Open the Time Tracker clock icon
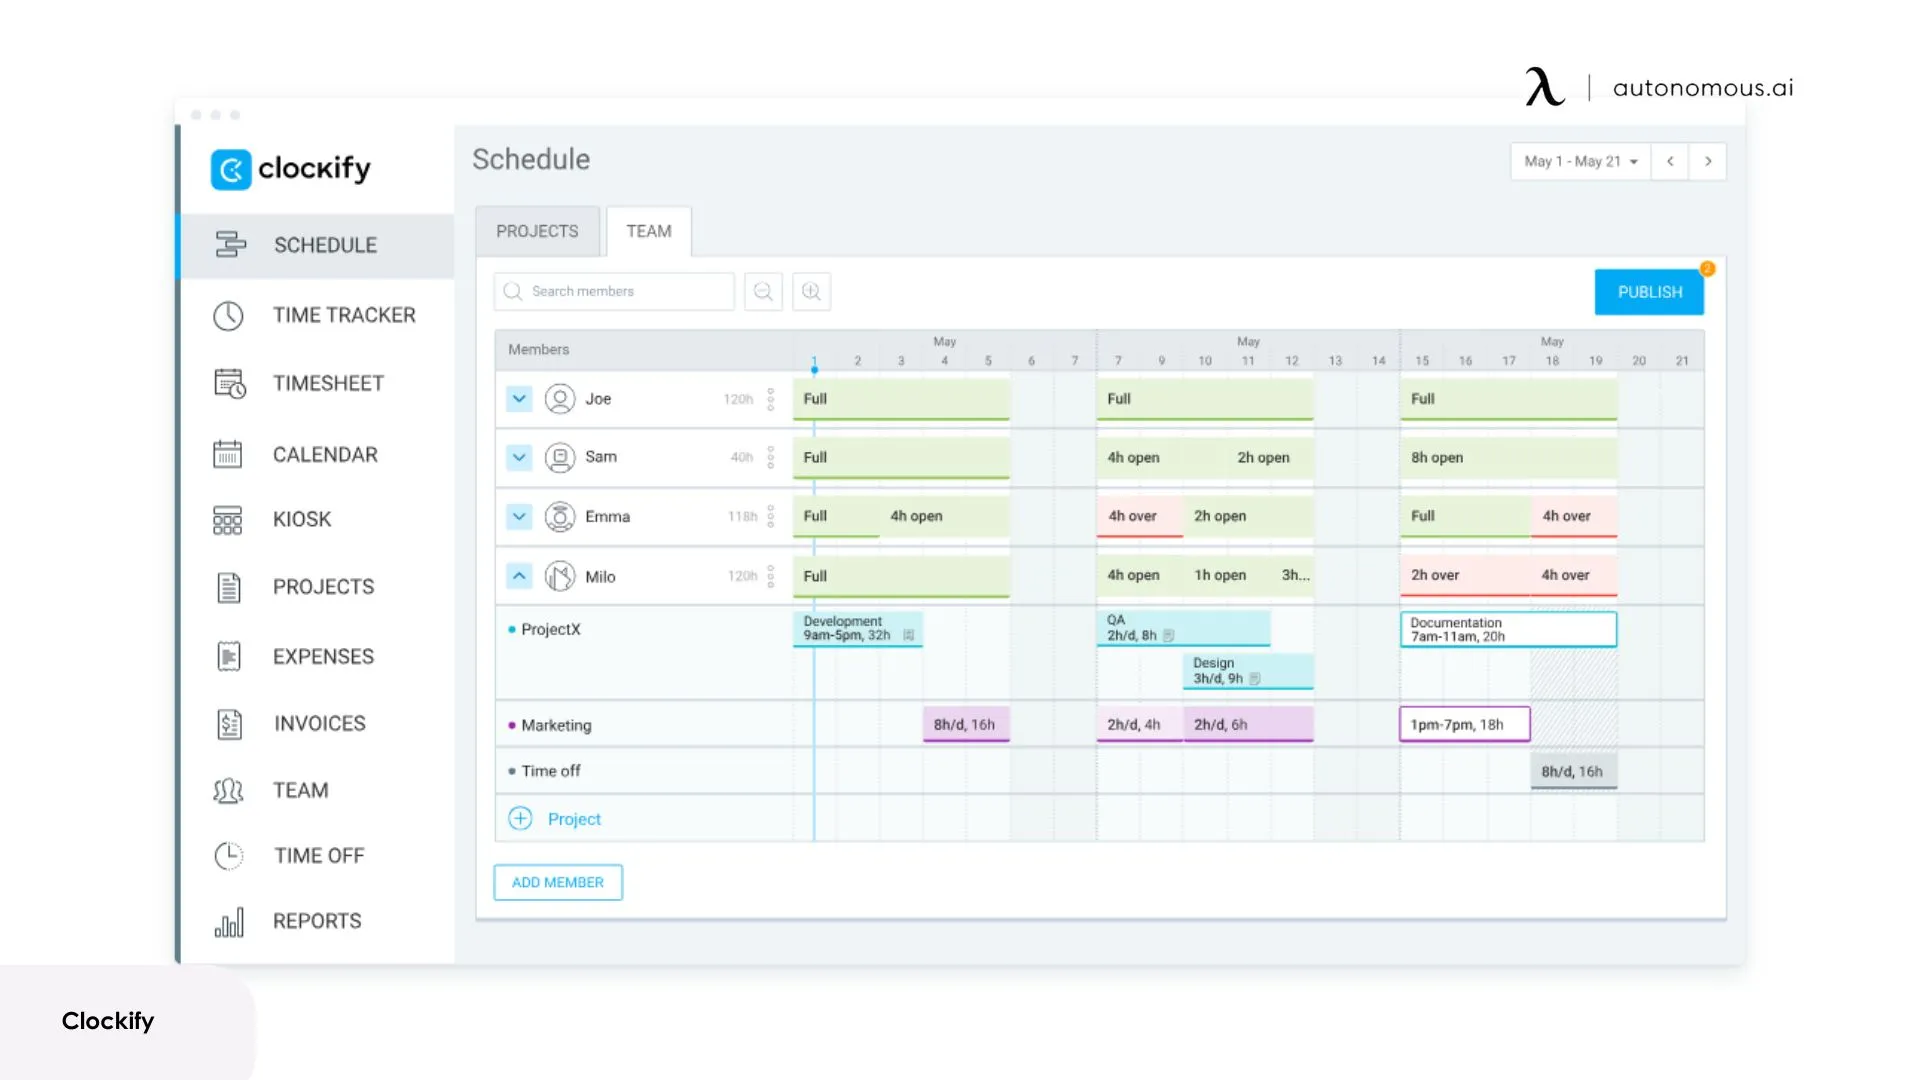The image size is (1920, 1080). click(228, 316)
